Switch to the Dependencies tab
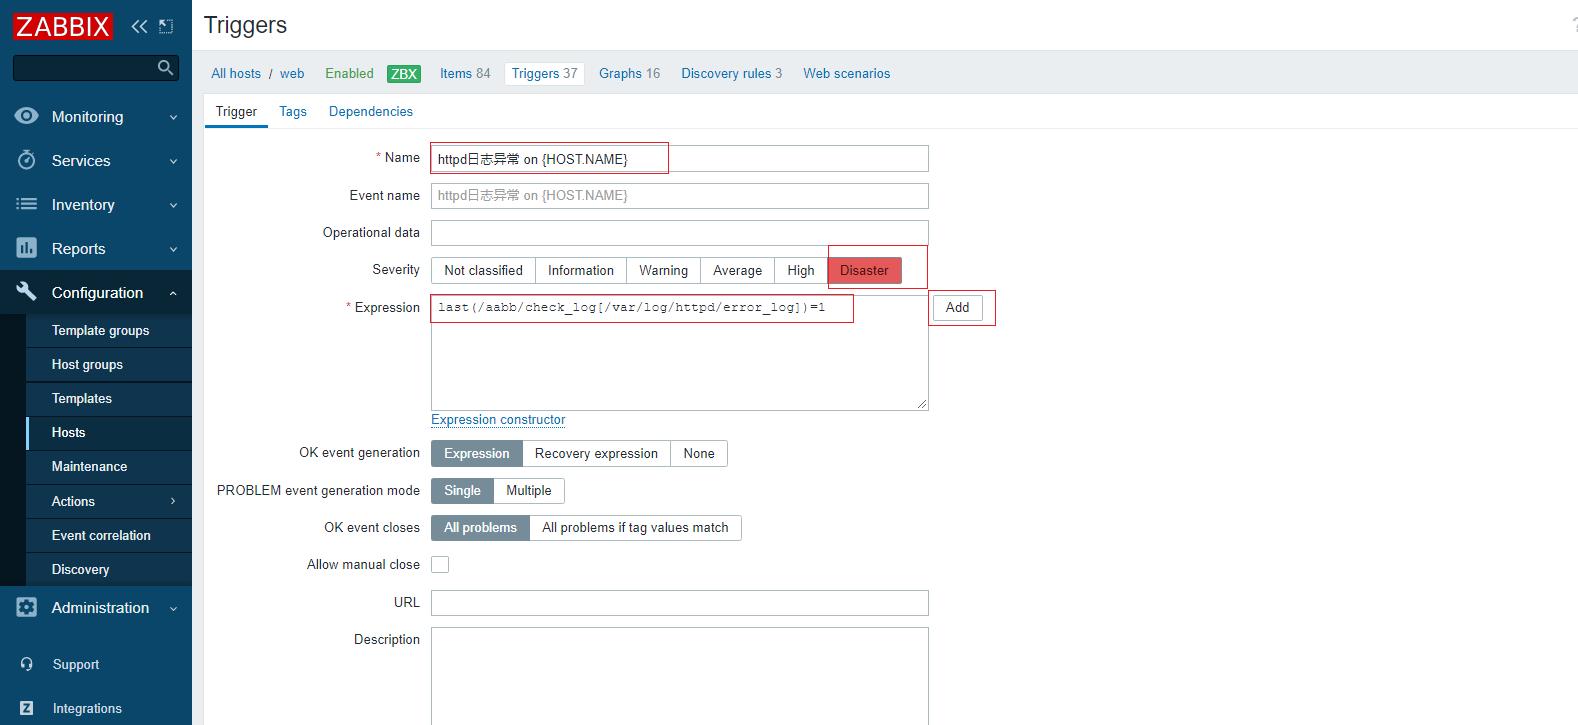 (371, 112)
